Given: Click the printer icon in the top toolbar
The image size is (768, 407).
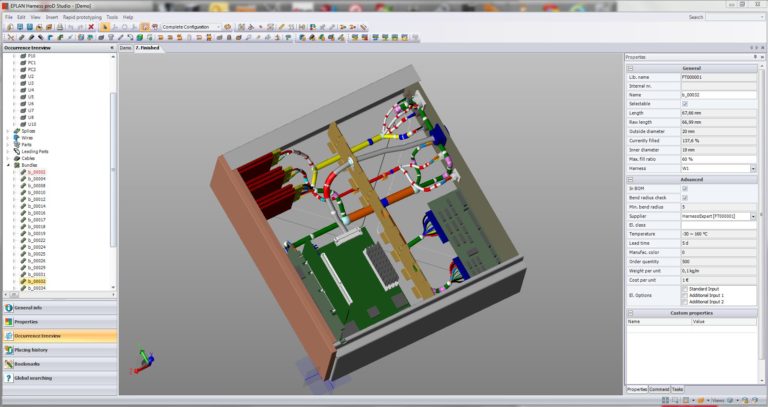Looking at the screenshot, I should point(60,27).
